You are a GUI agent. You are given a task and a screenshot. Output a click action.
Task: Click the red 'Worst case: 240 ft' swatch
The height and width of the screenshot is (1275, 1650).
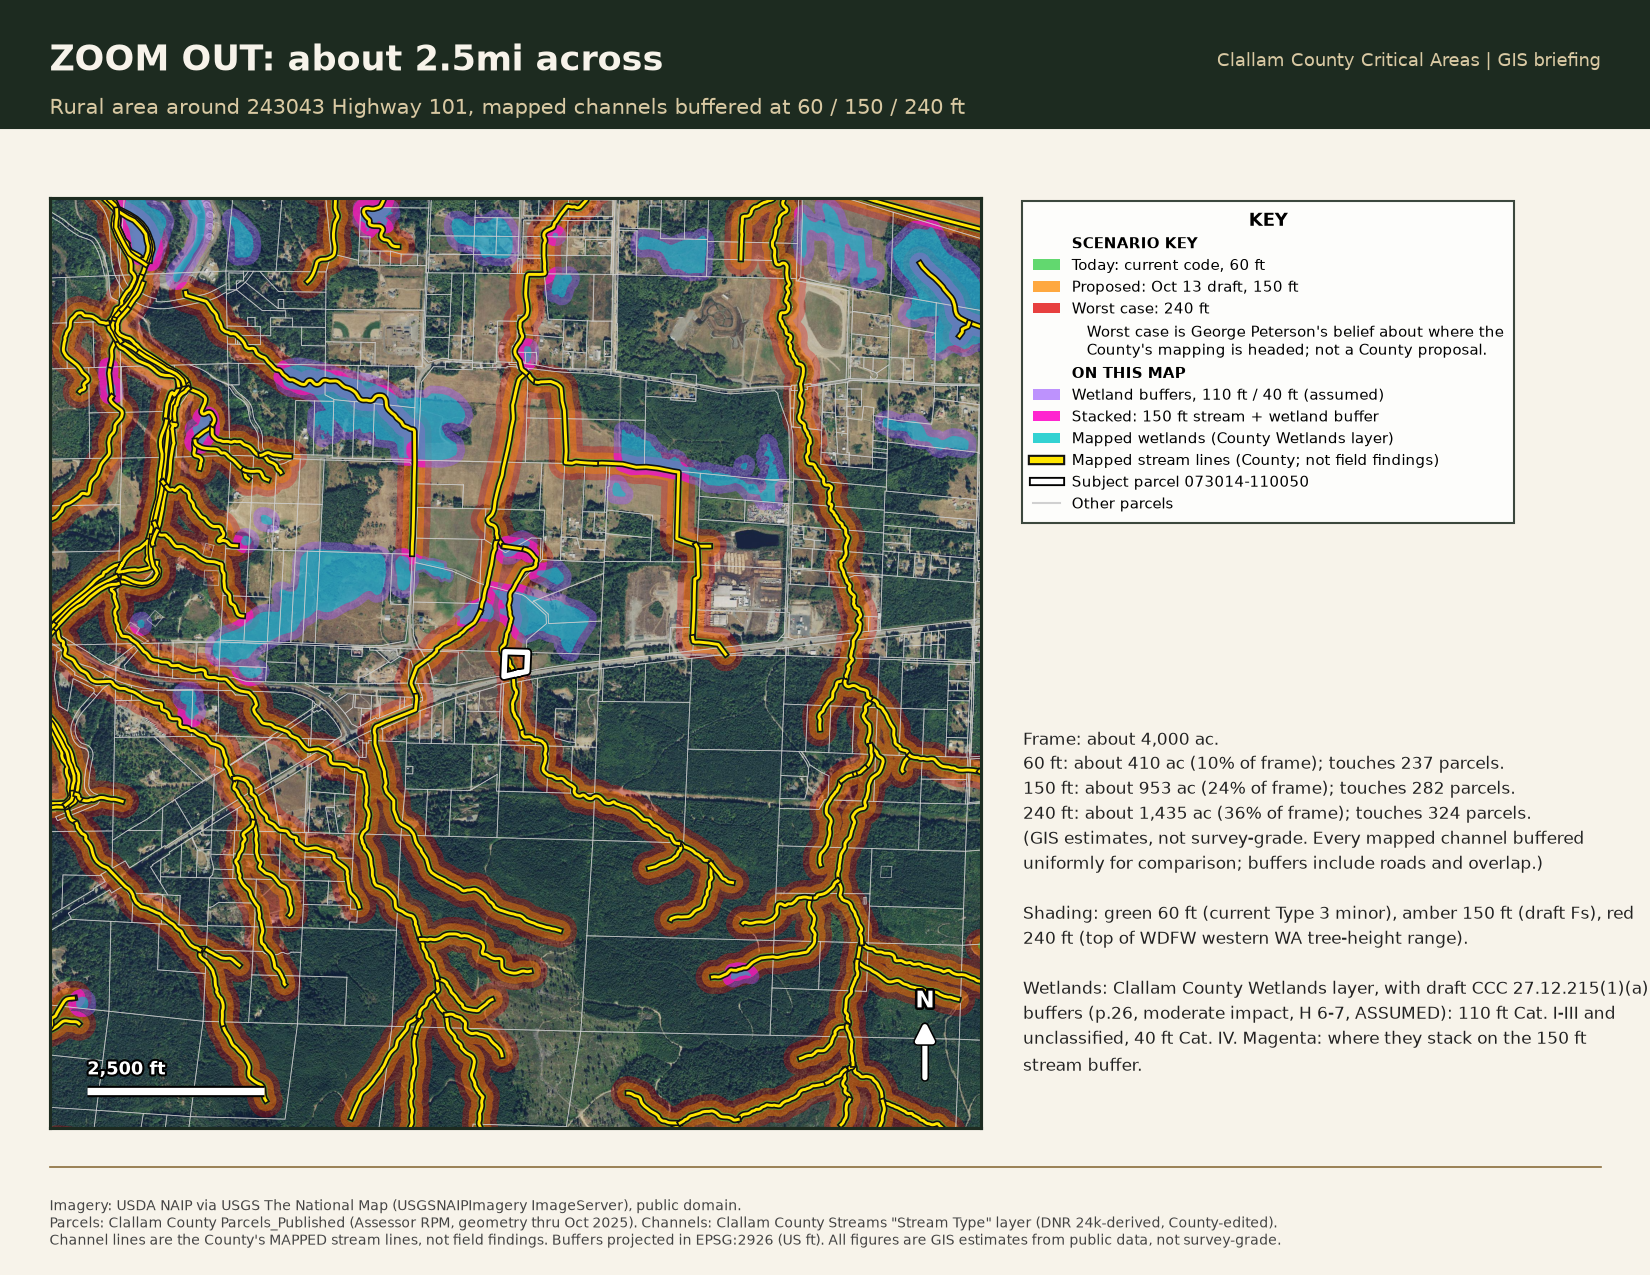(x=1046, y=309)
